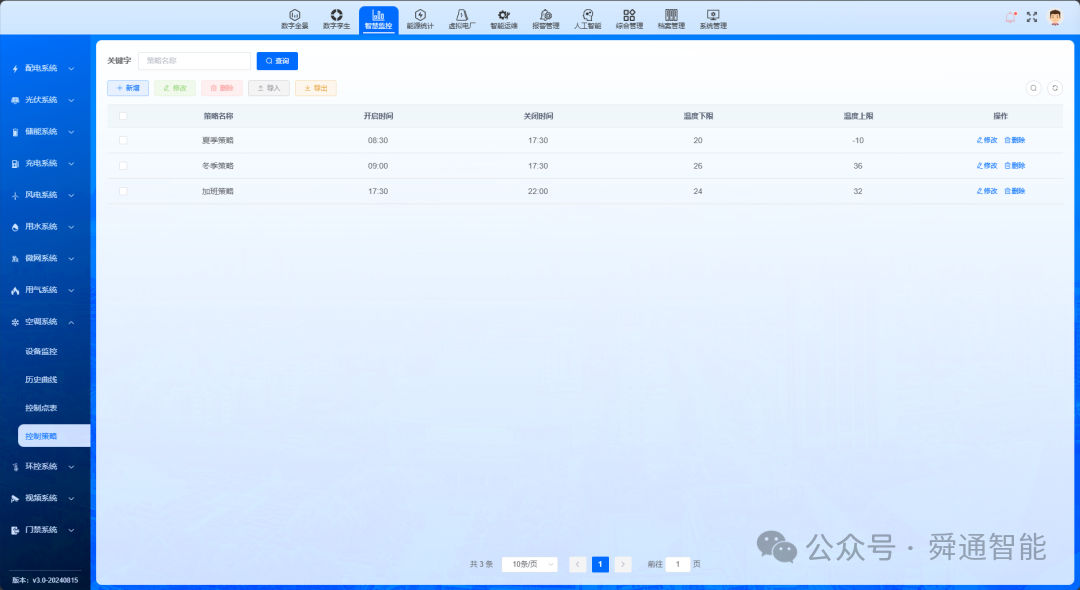The image size is (1080, 590).
Task: Click the 夏季策略 name cell
Action: 218,140
